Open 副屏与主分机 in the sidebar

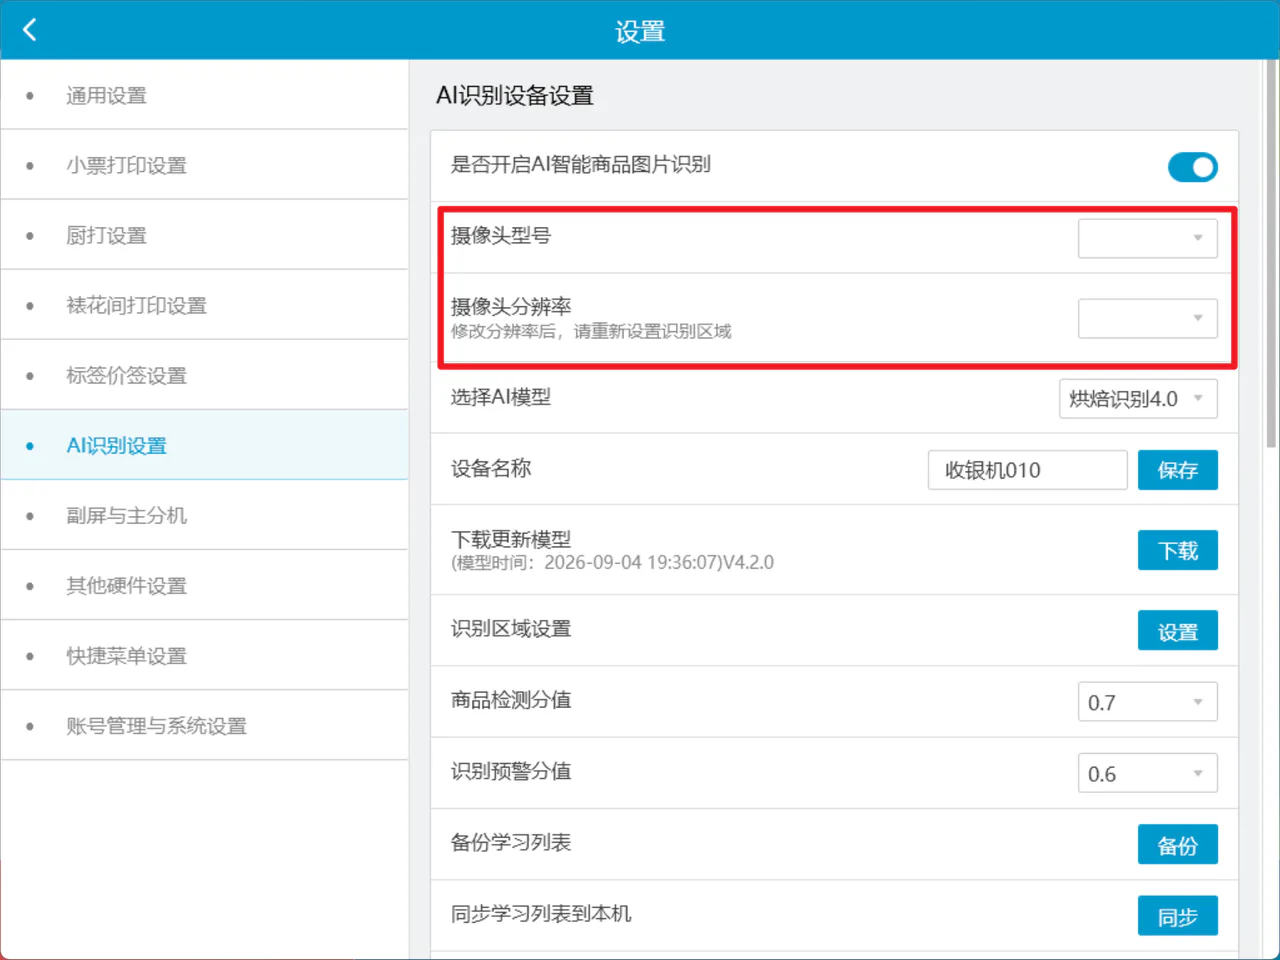pos(204,515)
